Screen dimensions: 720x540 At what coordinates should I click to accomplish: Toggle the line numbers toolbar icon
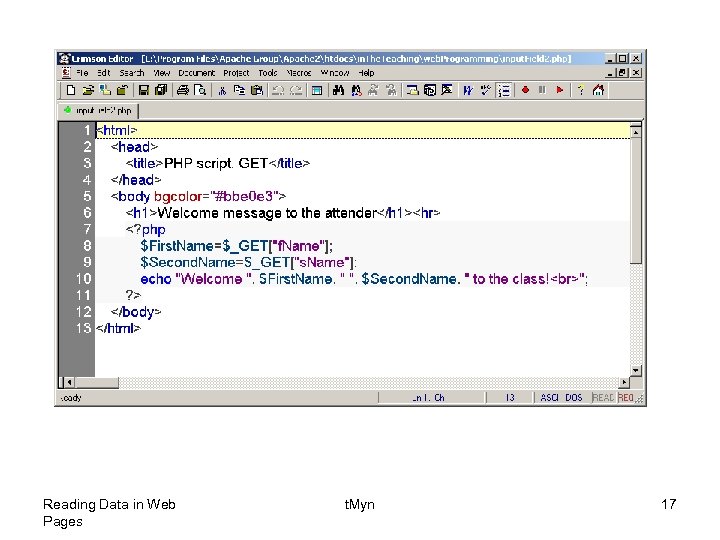point(504,90)
